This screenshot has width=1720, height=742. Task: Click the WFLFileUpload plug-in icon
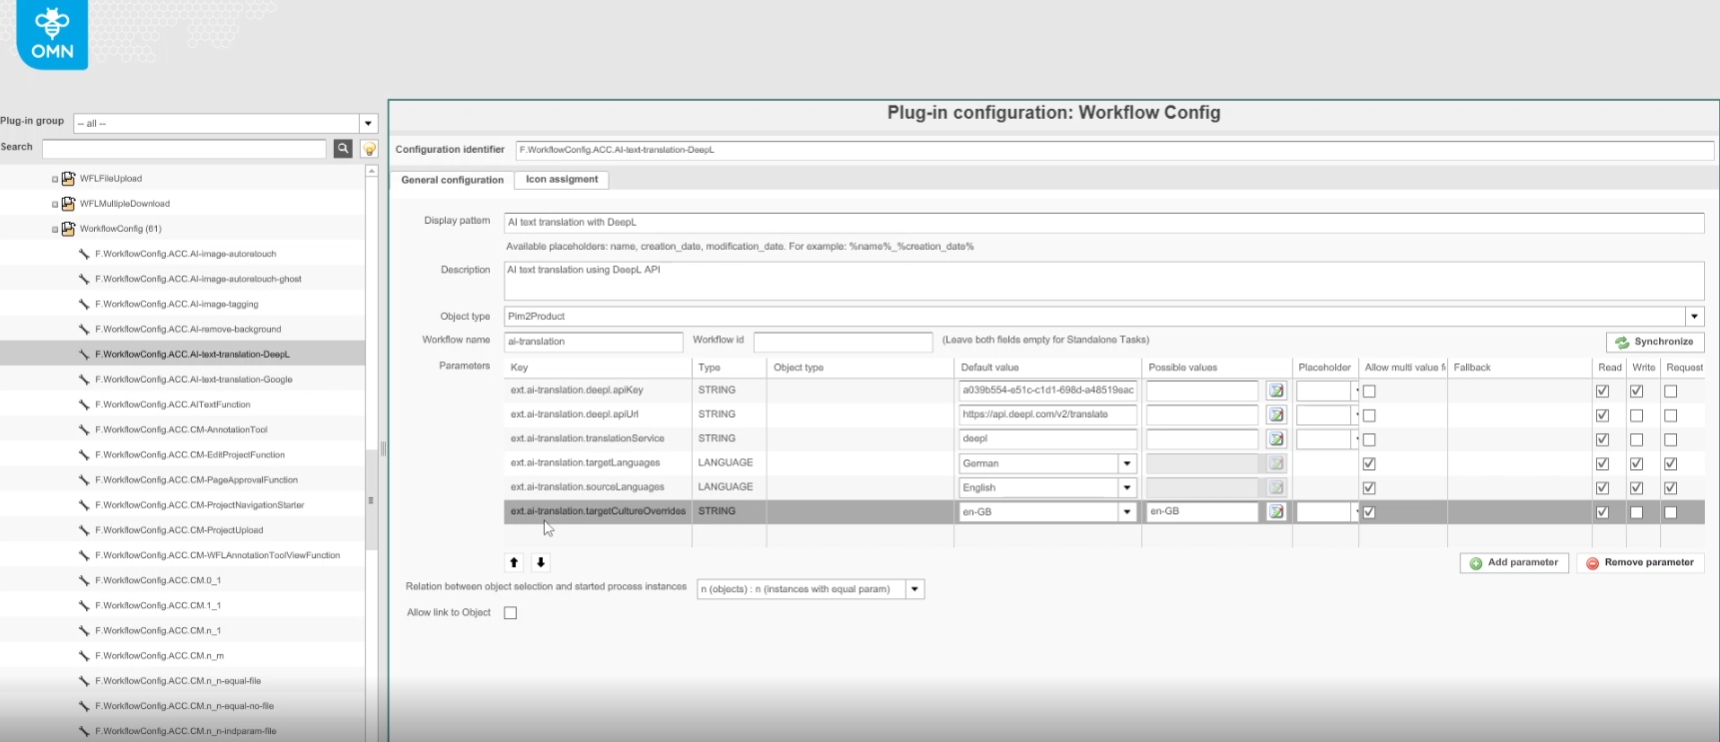click(68, 178)
